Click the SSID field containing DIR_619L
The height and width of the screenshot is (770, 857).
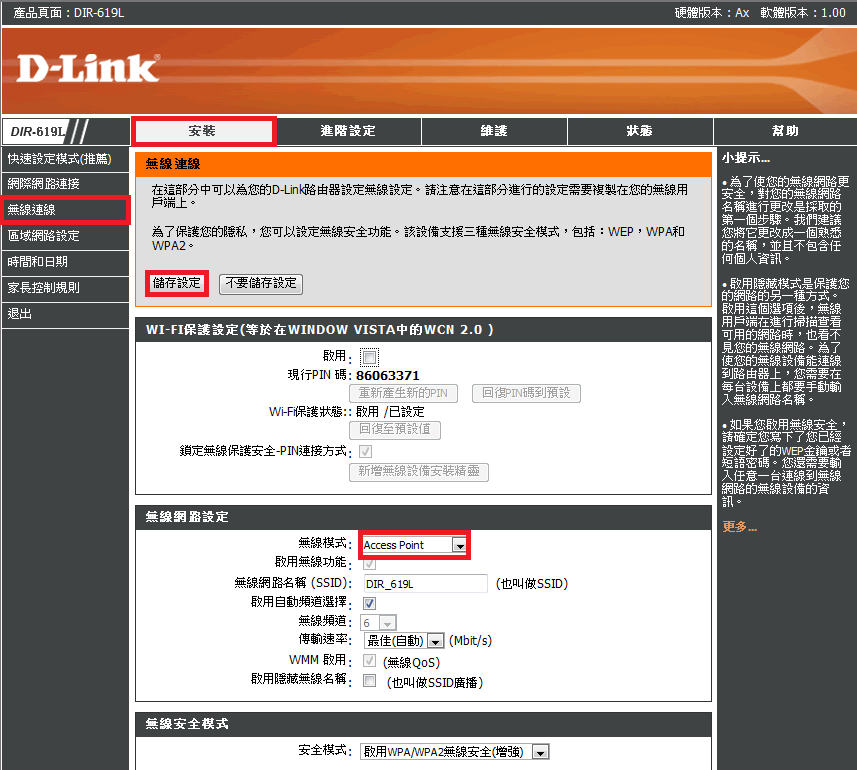pos(425,584)
